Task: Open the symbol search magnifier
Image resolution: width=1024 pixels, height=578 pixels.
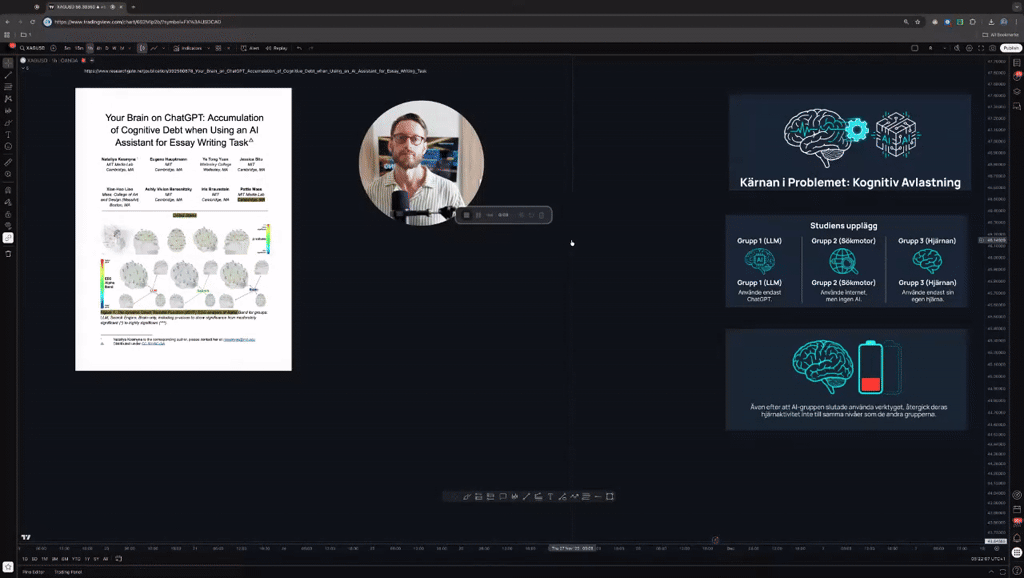Action: (x=20, y=48)
